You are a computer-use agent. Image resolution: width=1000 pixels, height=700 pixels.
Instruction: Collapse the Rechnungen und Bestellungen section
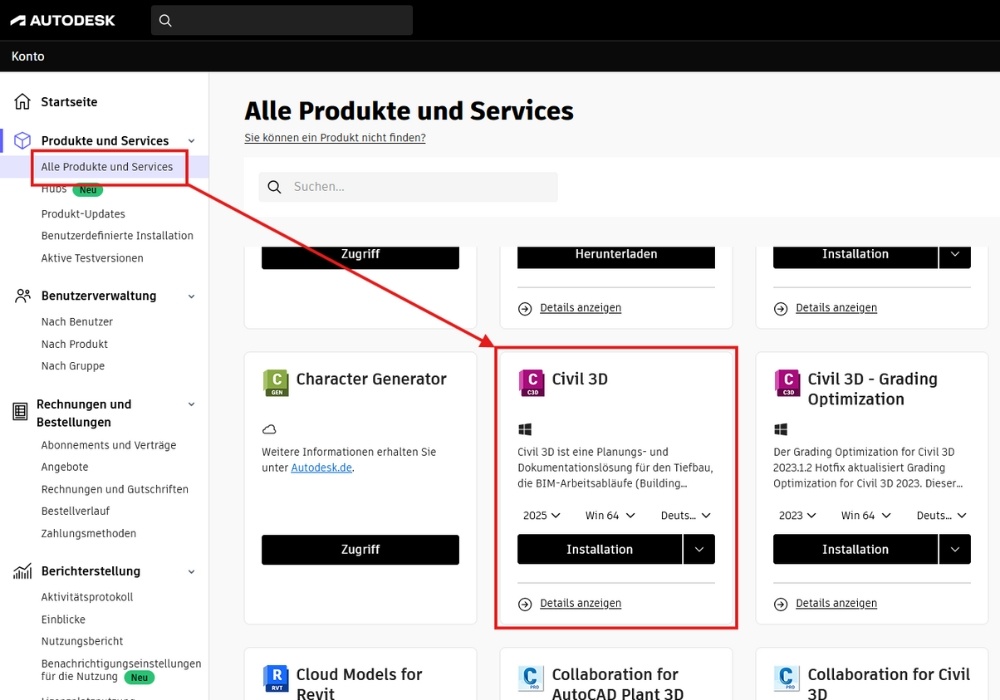[191, 404]
